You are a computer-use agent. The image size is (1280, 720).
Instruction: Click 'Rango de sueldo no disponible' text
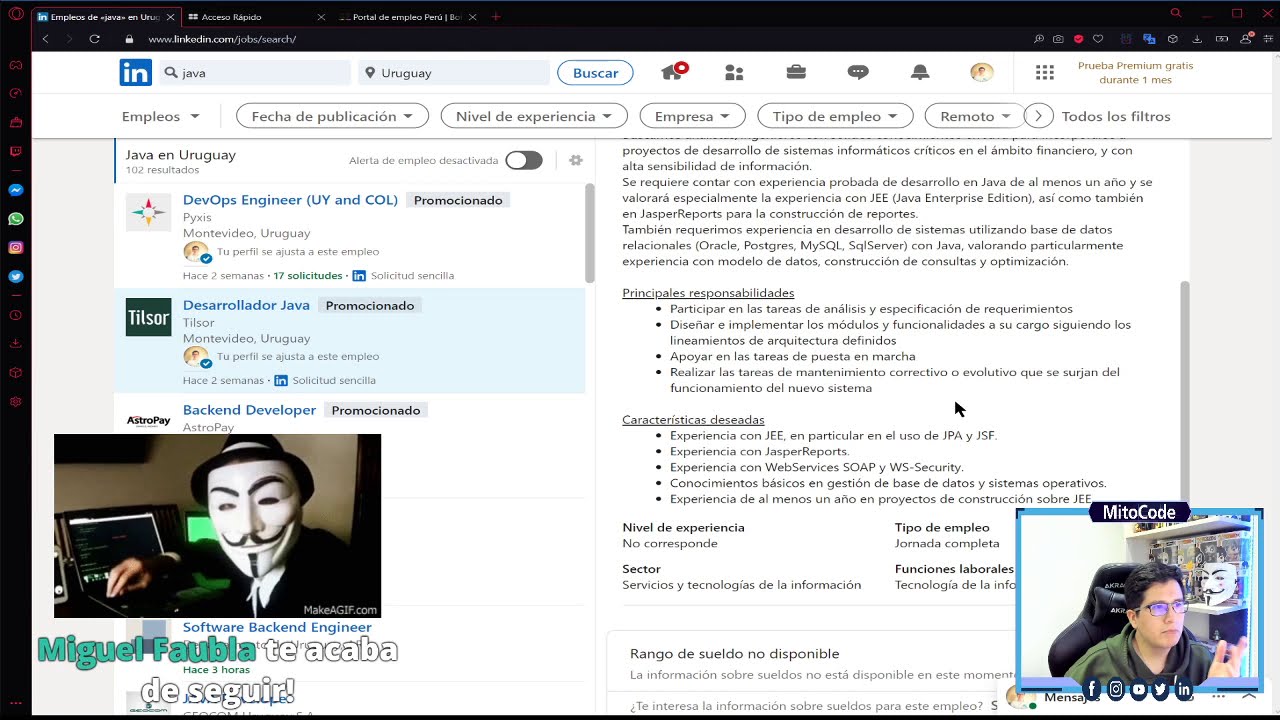[734, 653]
